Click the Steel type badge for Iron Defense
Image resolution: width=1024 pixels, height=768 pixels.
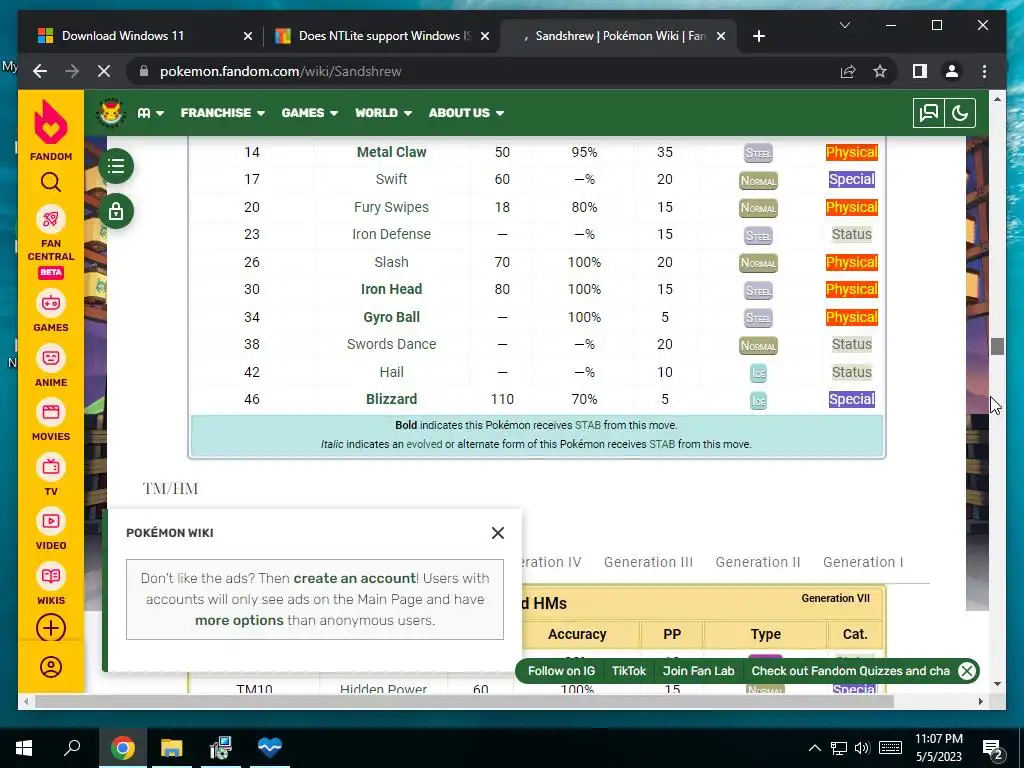click(x=758, y=235)
